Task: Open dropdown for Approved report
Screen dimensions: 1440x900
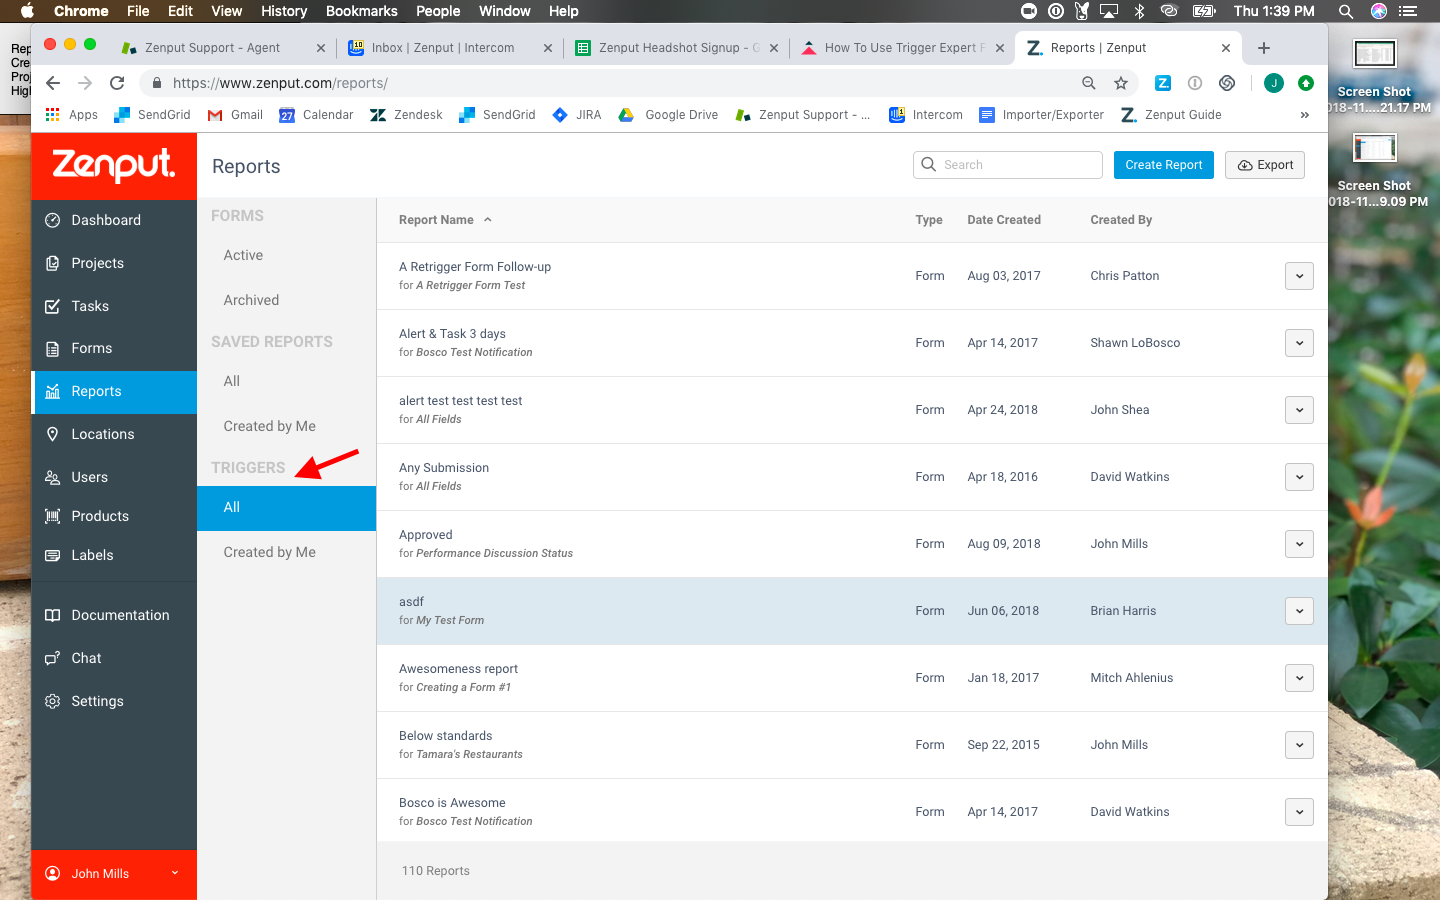Action: 1299,544
